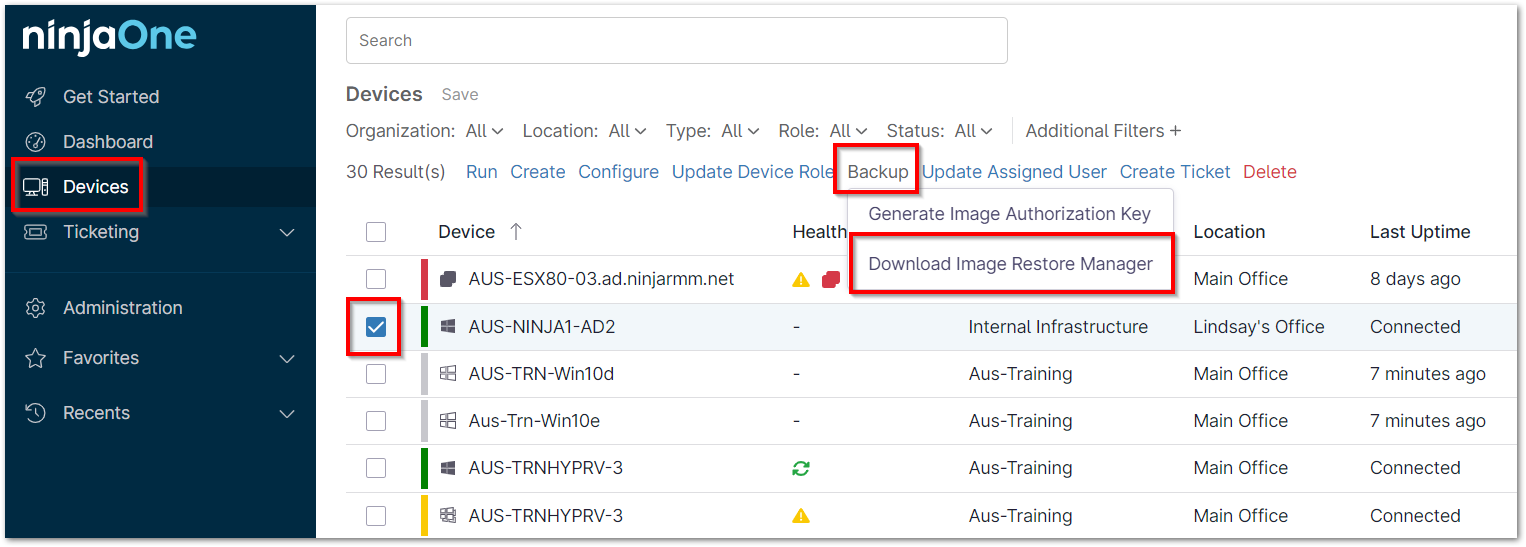Viewport: 1526px width, 547px height.
Task: Open the Location filter dropdown
Action: pyautogui.click(x=628, y=131)
